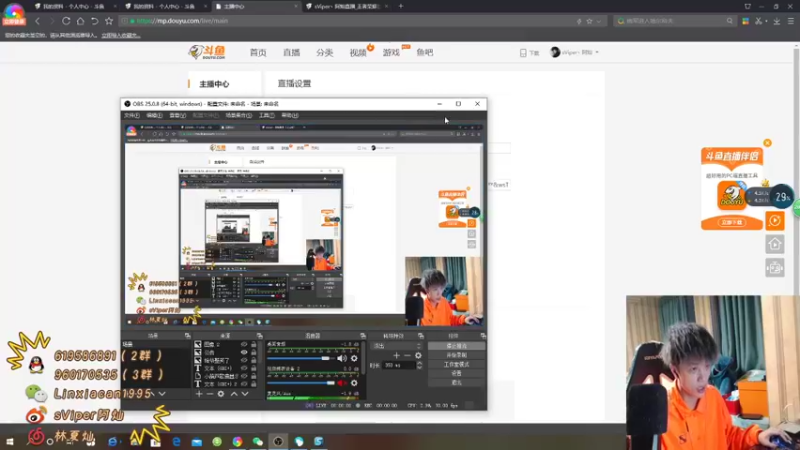Toggle visibility eye of third source row

pos(244,360)
